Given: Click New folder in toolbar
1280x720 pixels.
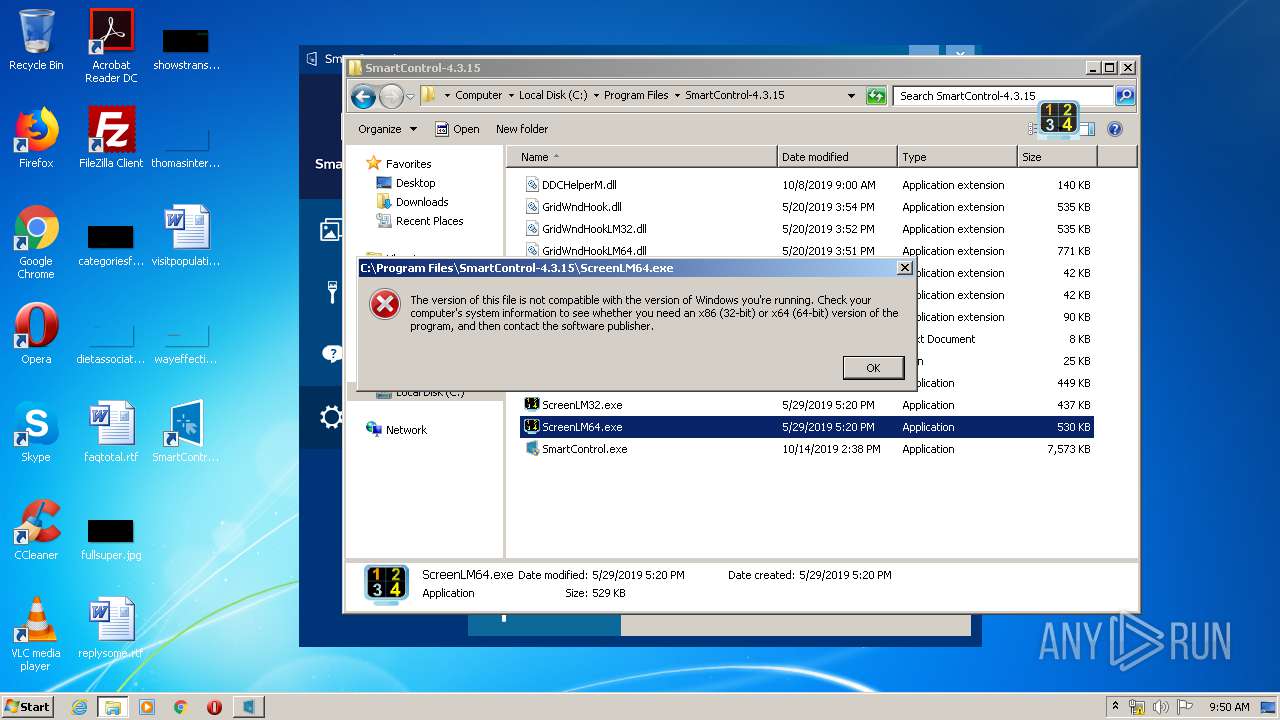Looking at the screenshot, I should (522, 129).
